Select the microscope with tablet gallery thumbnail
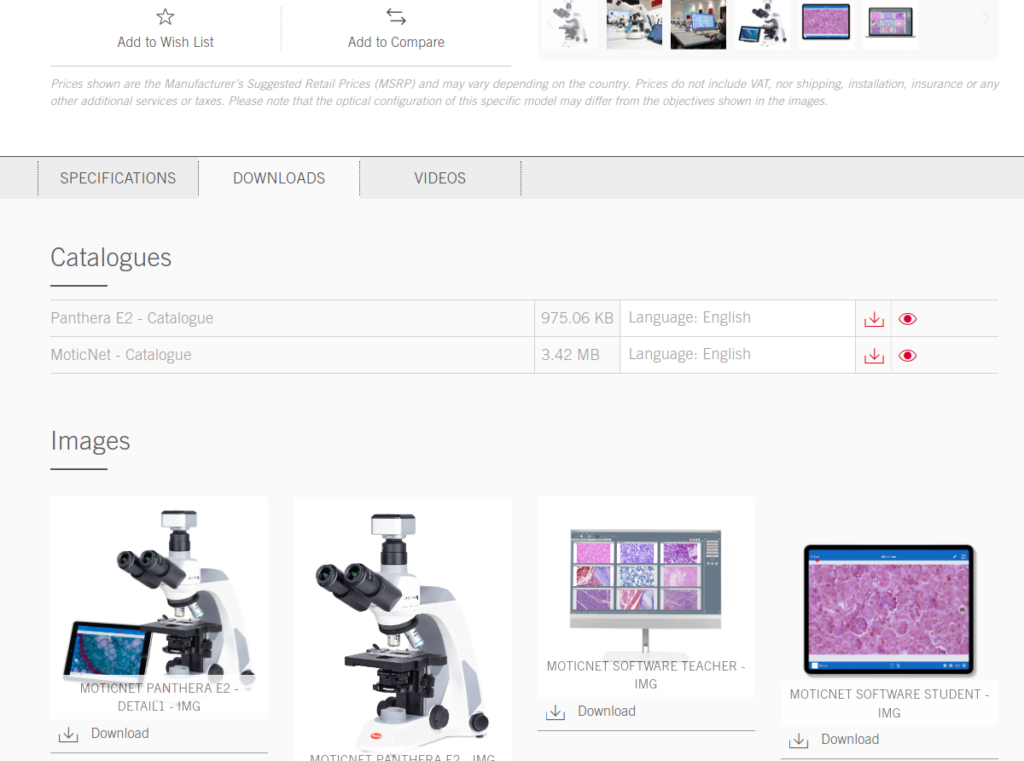The height and width of the screenshot is (761, 1024). 762,24
